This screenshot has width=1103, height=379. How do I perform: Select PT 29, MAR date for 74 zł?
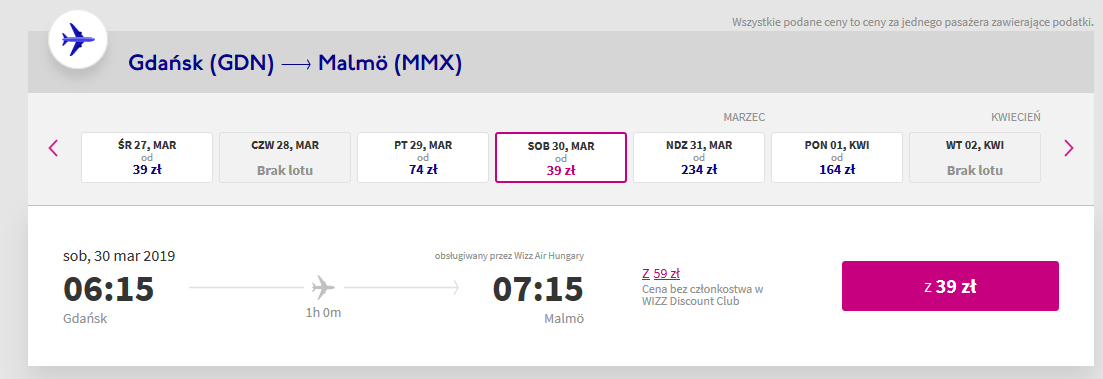pos(423,158)
